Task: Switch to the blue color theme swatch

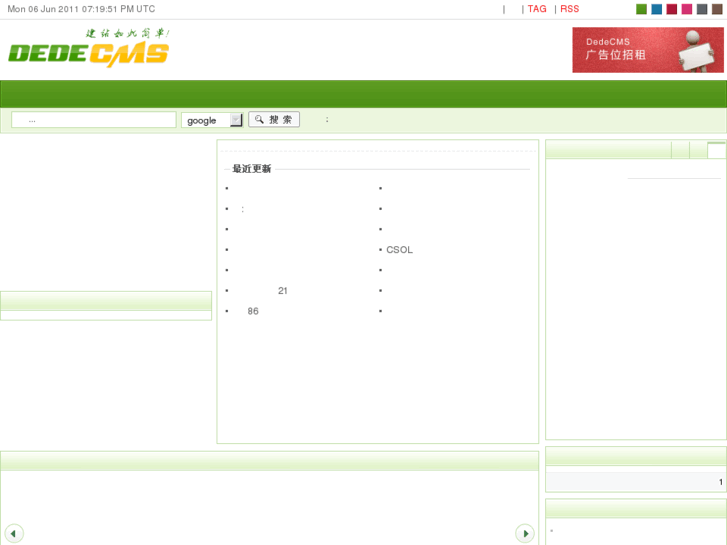Action: tap(657, 9)
